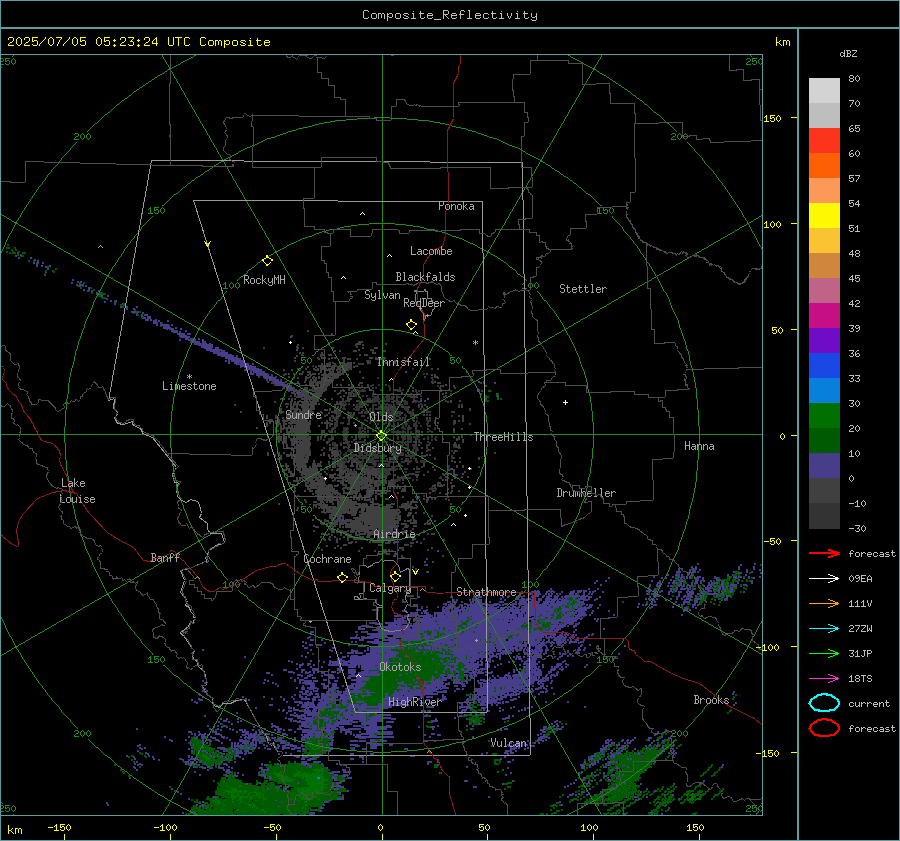Click the Strathmore label
The image size is (900, 841).
486,592
